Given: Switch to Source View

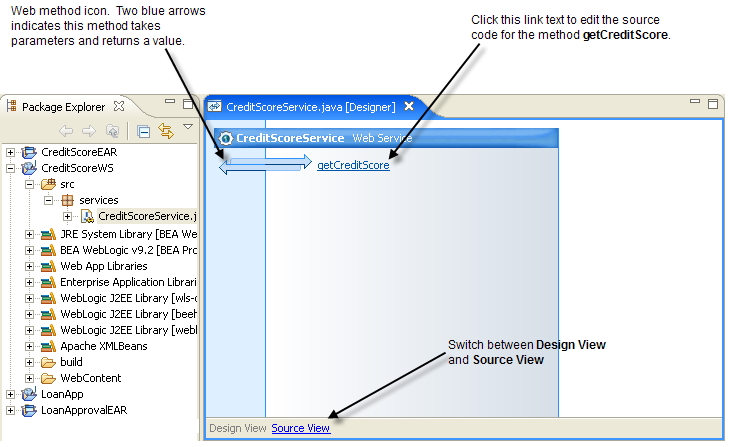Looking at the screenshot, I should click(301, 428).
